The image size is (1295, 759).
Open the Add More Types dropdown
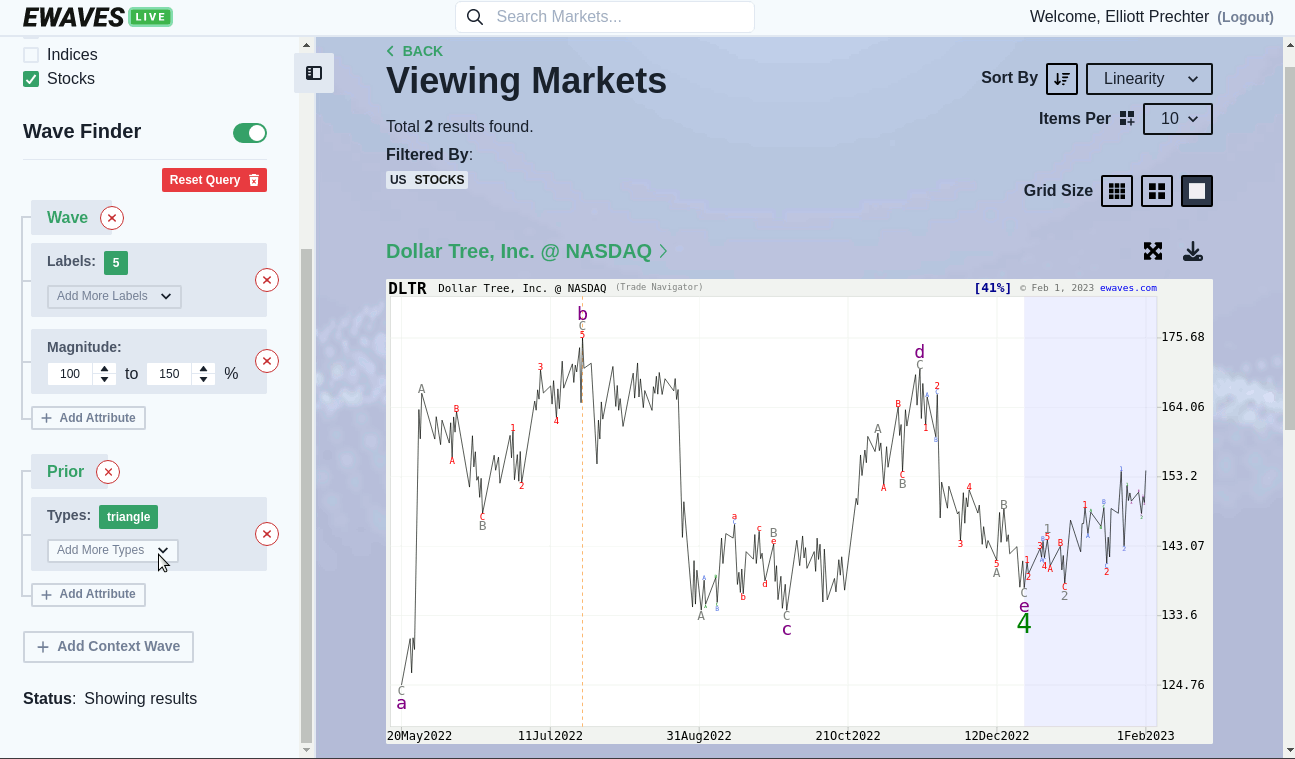click(113, 550)
